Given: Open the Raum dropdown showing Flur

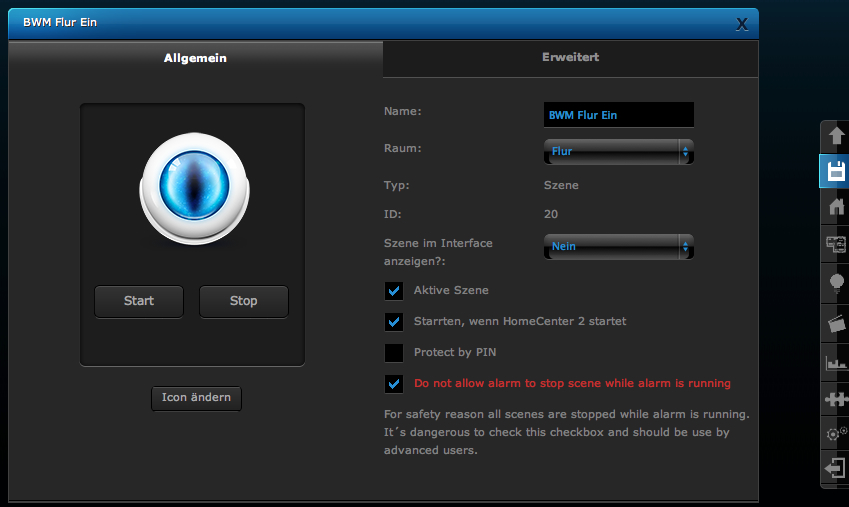Looking at the screenshot, I should point(618,152).
